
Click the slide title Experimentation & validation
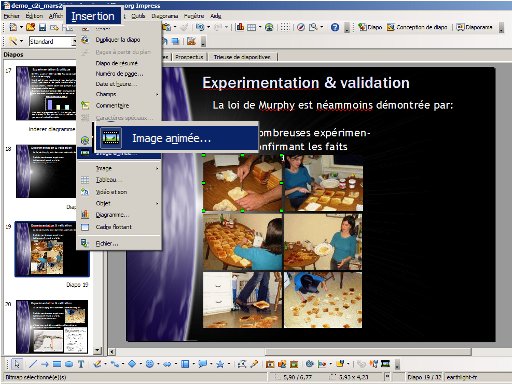point(306,83)
